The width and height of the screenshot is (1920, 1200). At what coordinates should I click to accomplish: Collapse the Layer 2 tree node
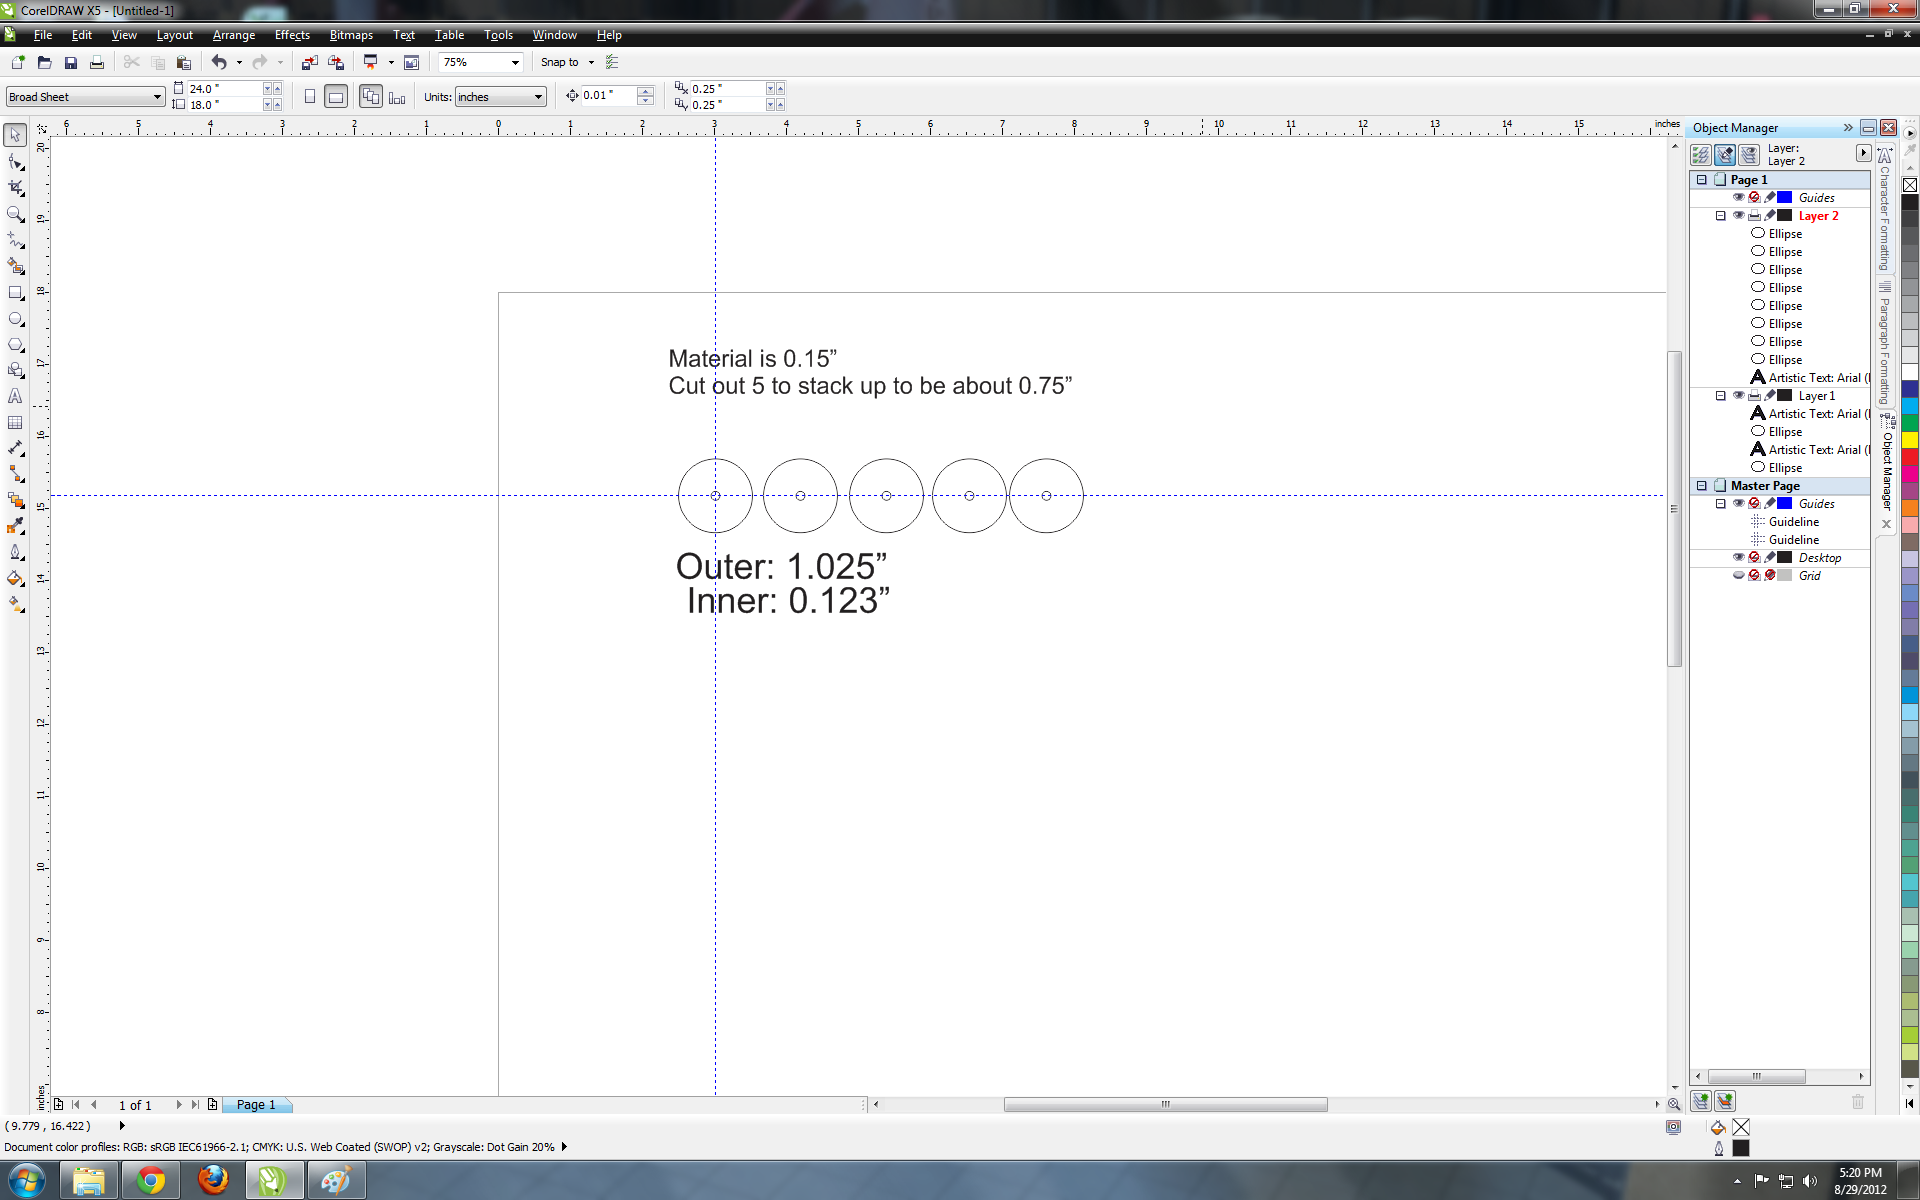[1720, 215]
